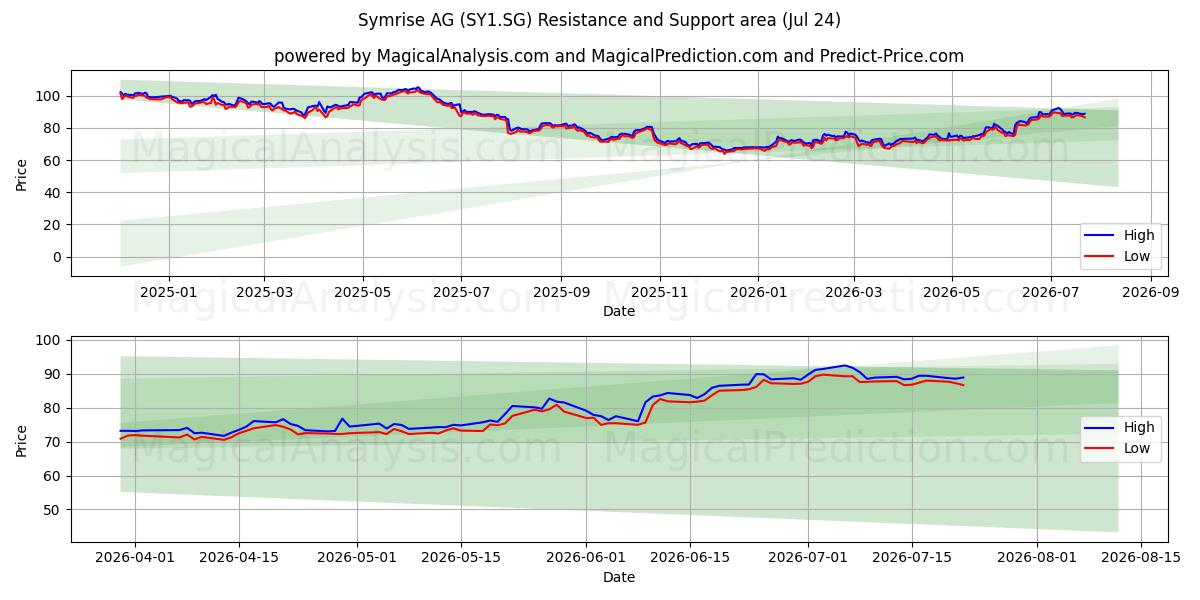Click the '60' y-axis tick on the upper chart
Image resolution: width=1200 pixels, height=600 pixels.
point(54,160)
